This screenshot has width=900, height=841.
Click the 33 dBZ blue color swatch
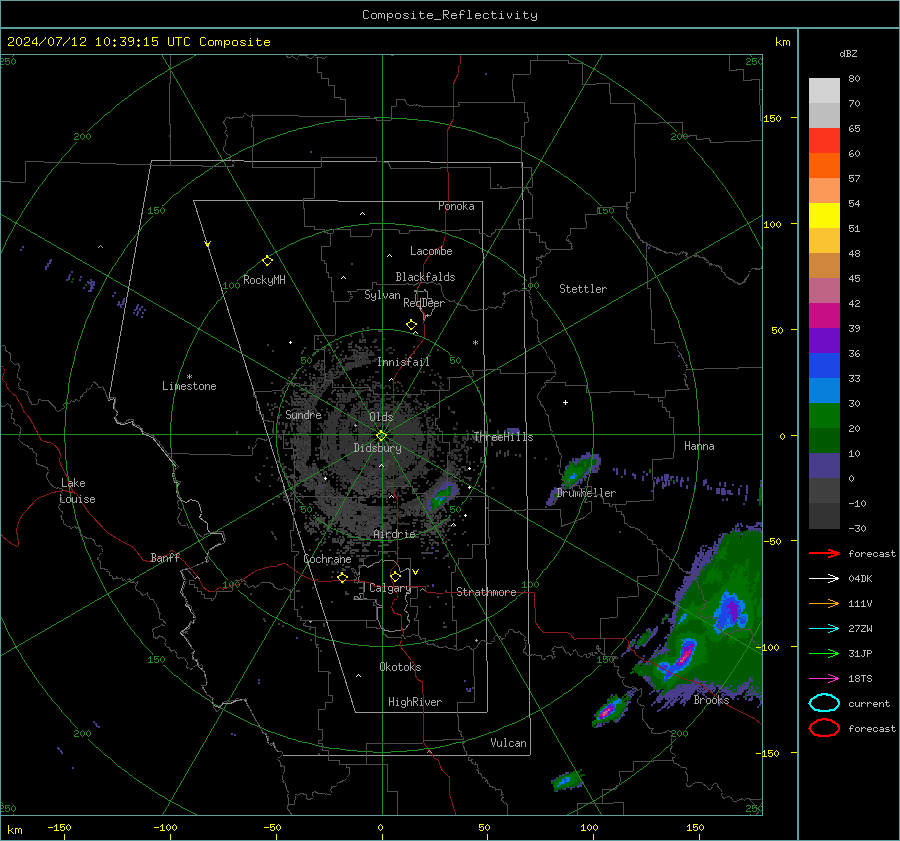tap(824, 365)
